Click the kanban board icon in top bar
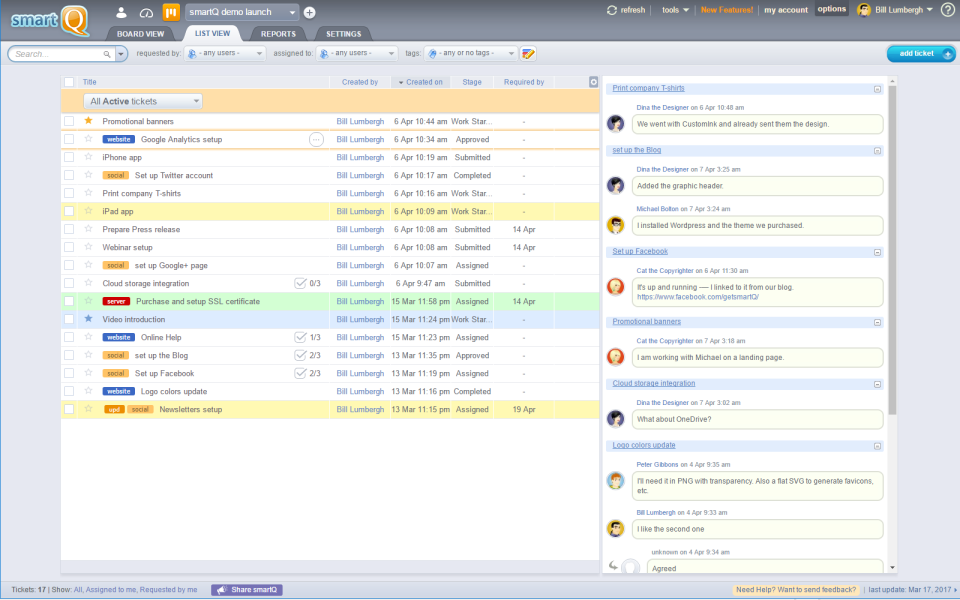 pos(170,12)
